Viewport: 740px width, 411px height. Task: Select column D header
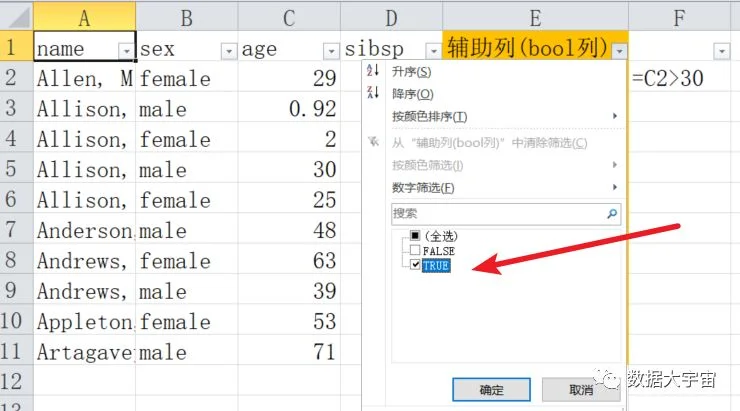tap(391, 17)
